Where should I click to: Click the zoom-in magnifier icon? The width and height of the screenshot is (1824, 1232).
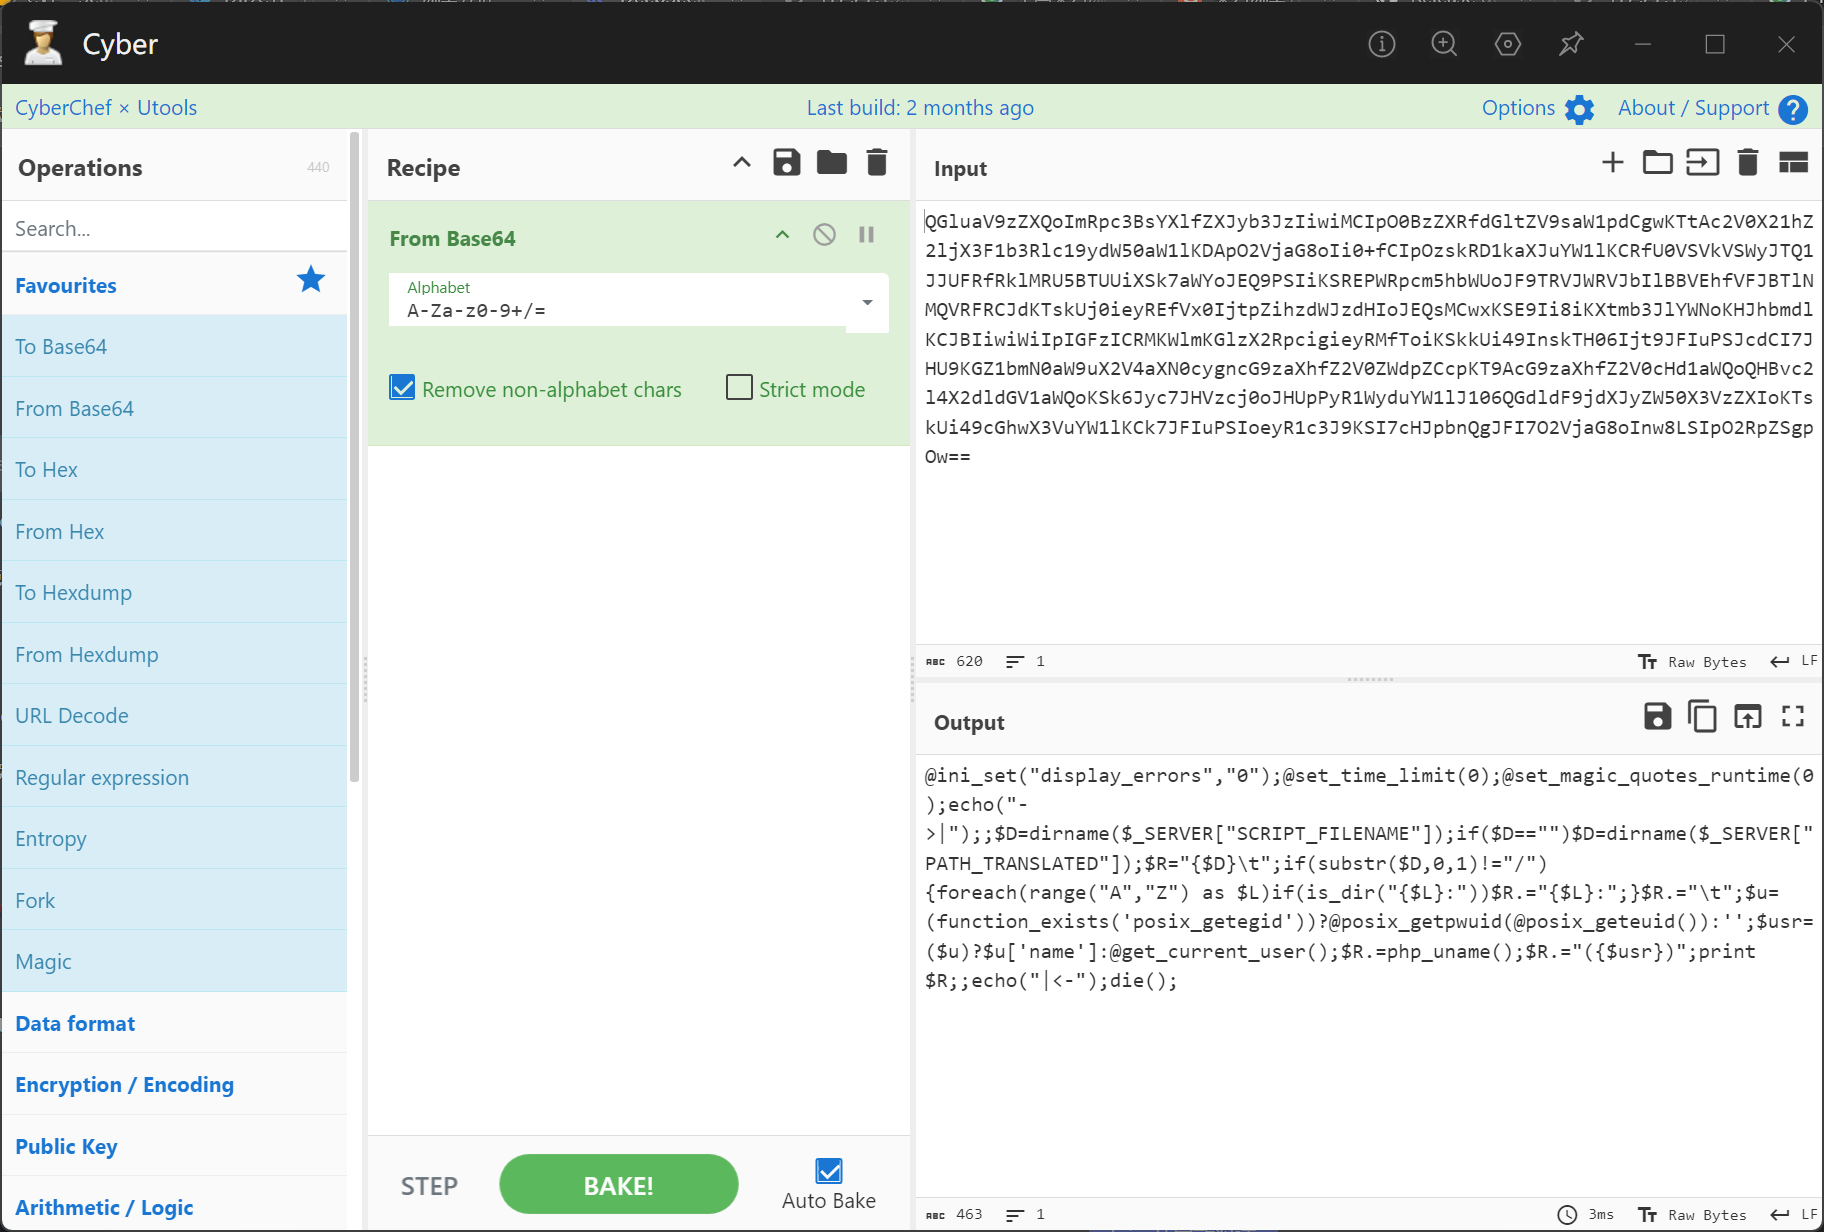tap(1444, 44)
